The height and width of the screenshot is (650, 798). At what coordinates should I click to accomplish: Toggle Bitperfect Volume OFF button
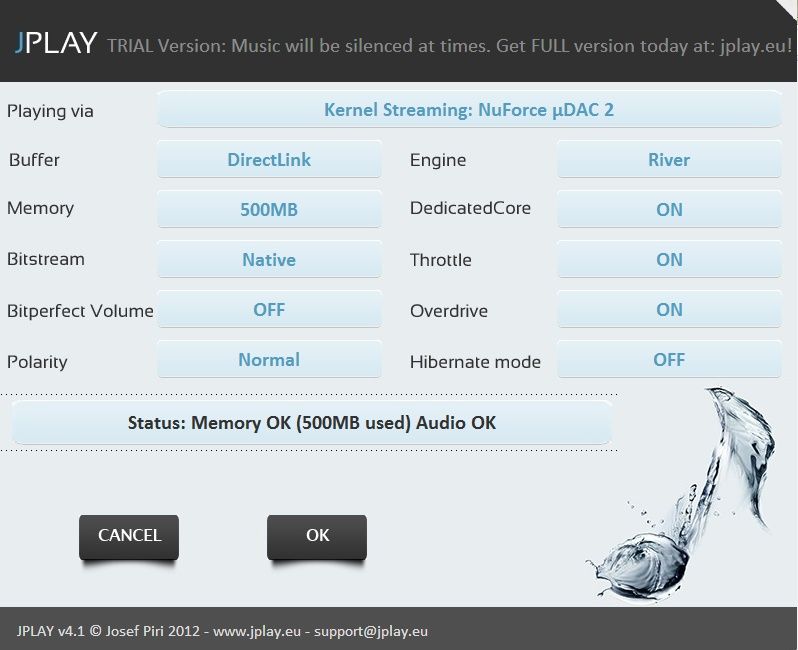click(x=269, y=309)
